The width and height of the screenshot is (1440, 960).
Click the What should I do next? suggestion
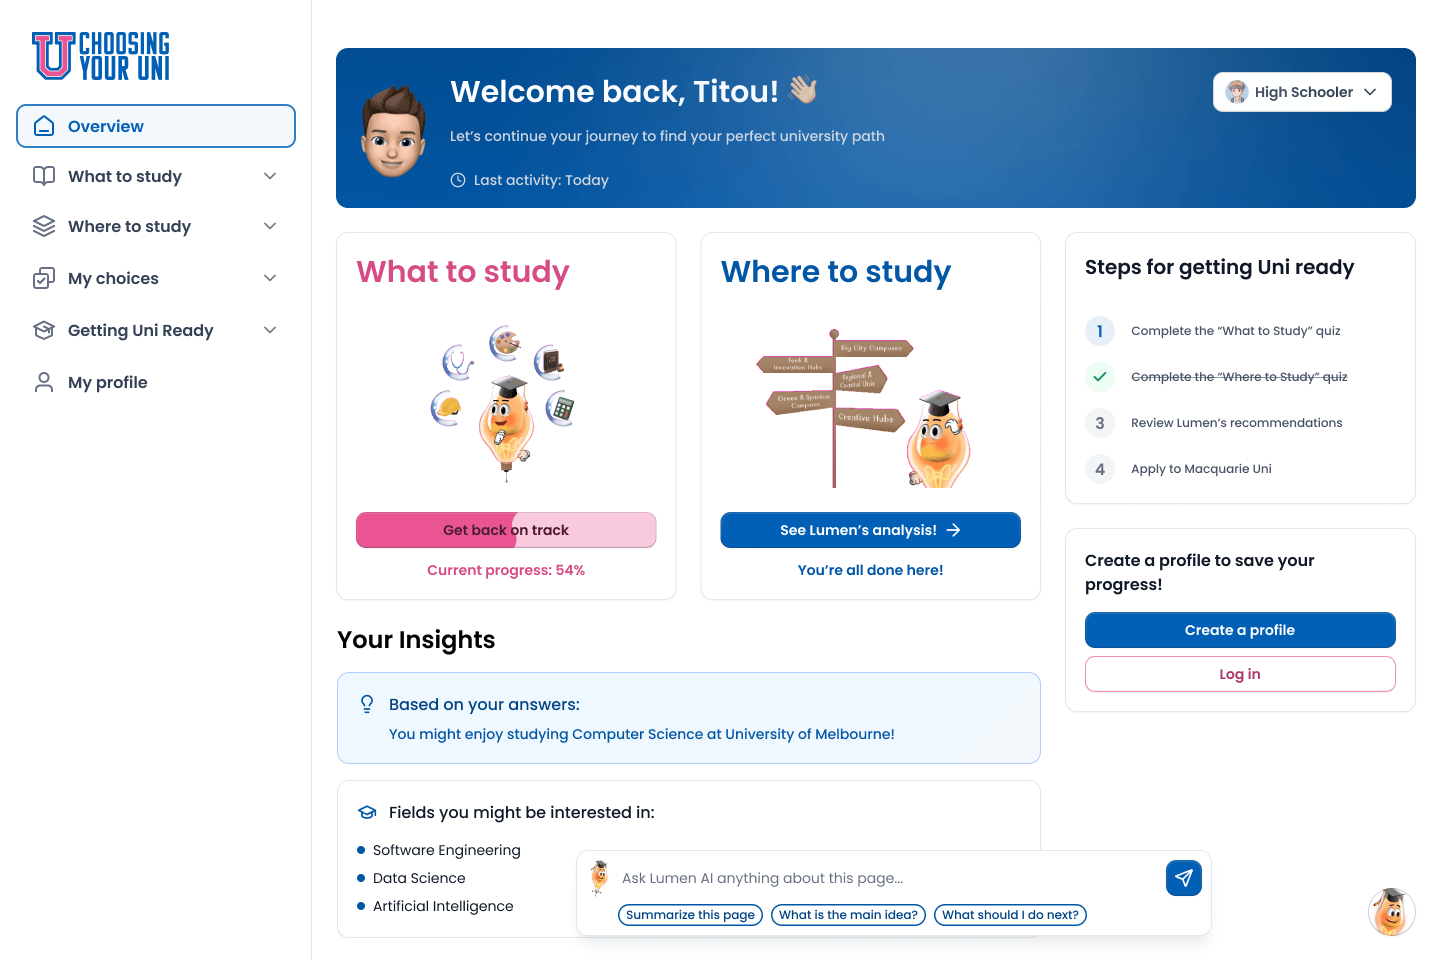click(1010, 915)
